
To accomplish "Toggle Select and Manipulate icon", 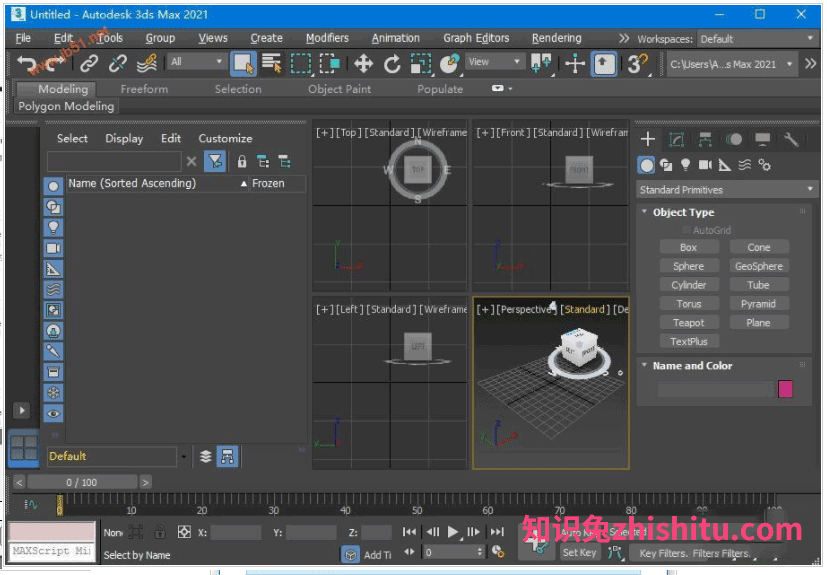I will coord(575,64).
